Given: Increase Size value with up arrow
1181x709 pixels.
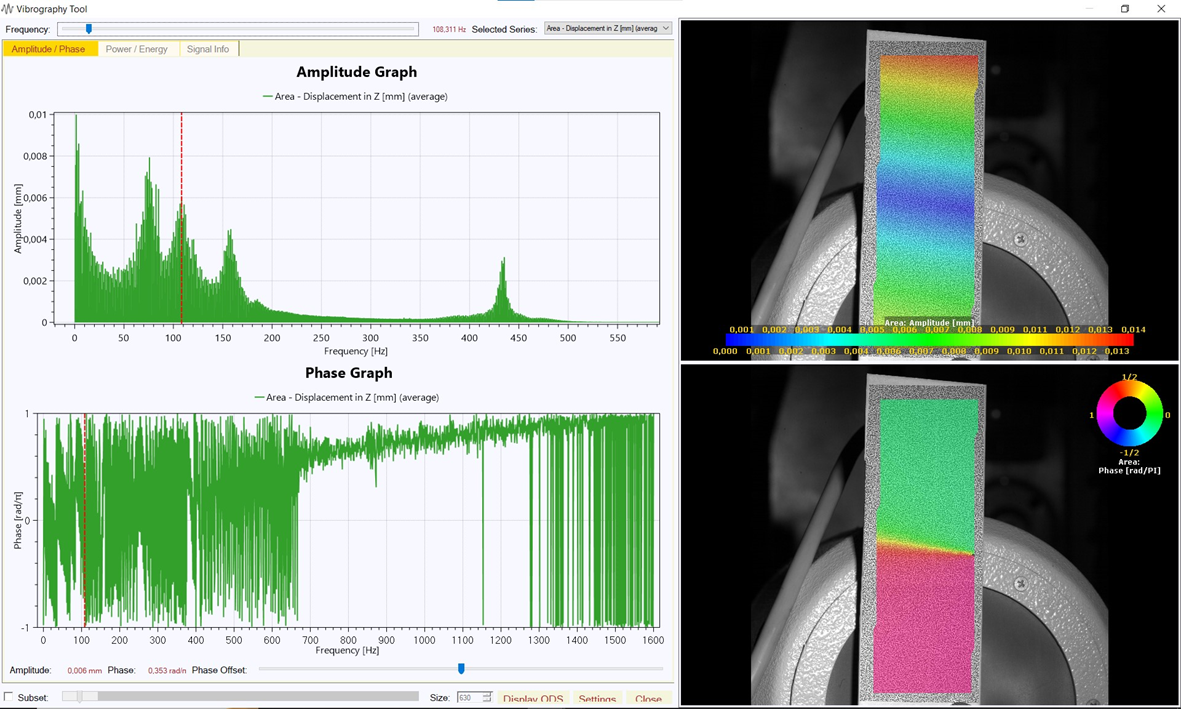Looking at the screenshot, I should (x=488, y=694).
